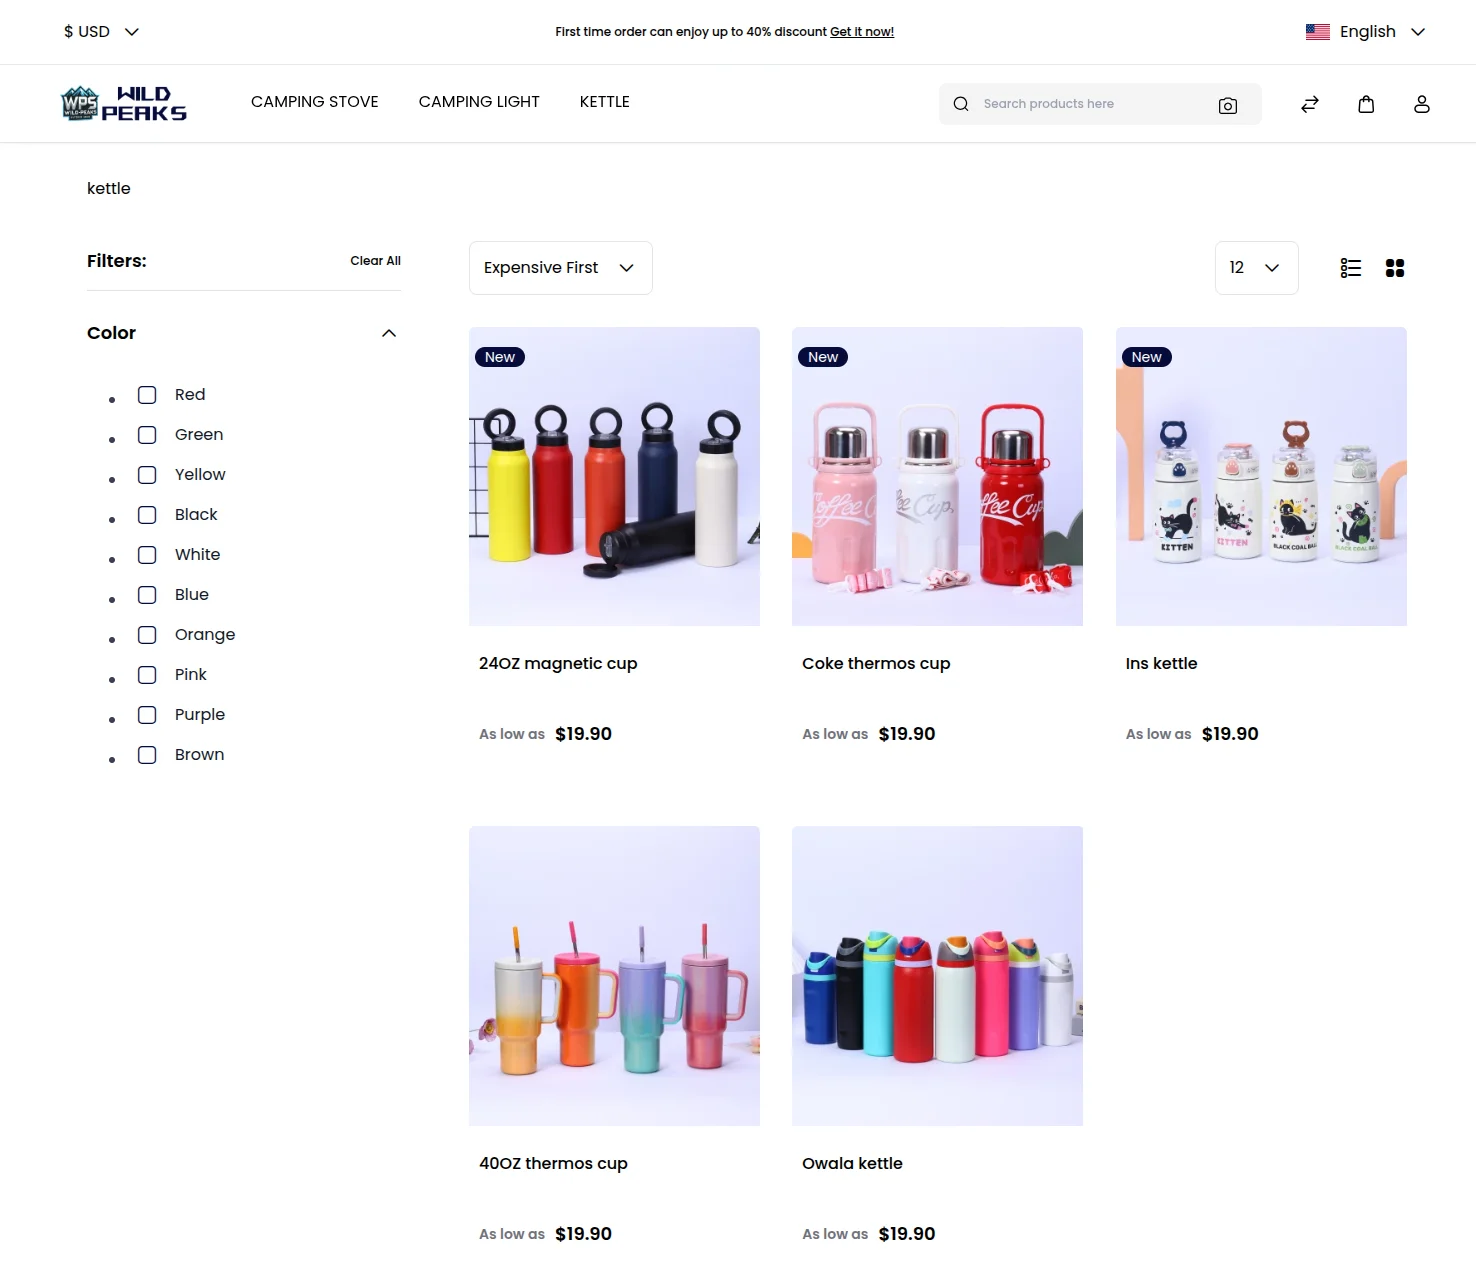Open the English language dropdown
This screenshot has height=1266, width=1476.
[1366, 32]
